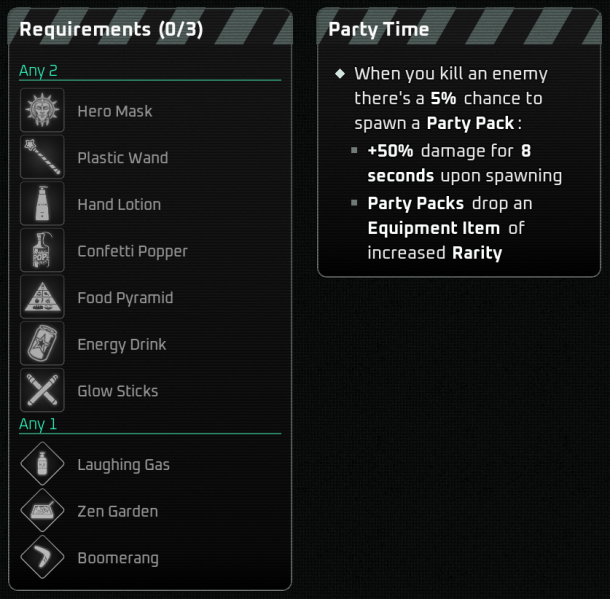
Task: Select the Energy Drink can icon
Action: point(42,344)
